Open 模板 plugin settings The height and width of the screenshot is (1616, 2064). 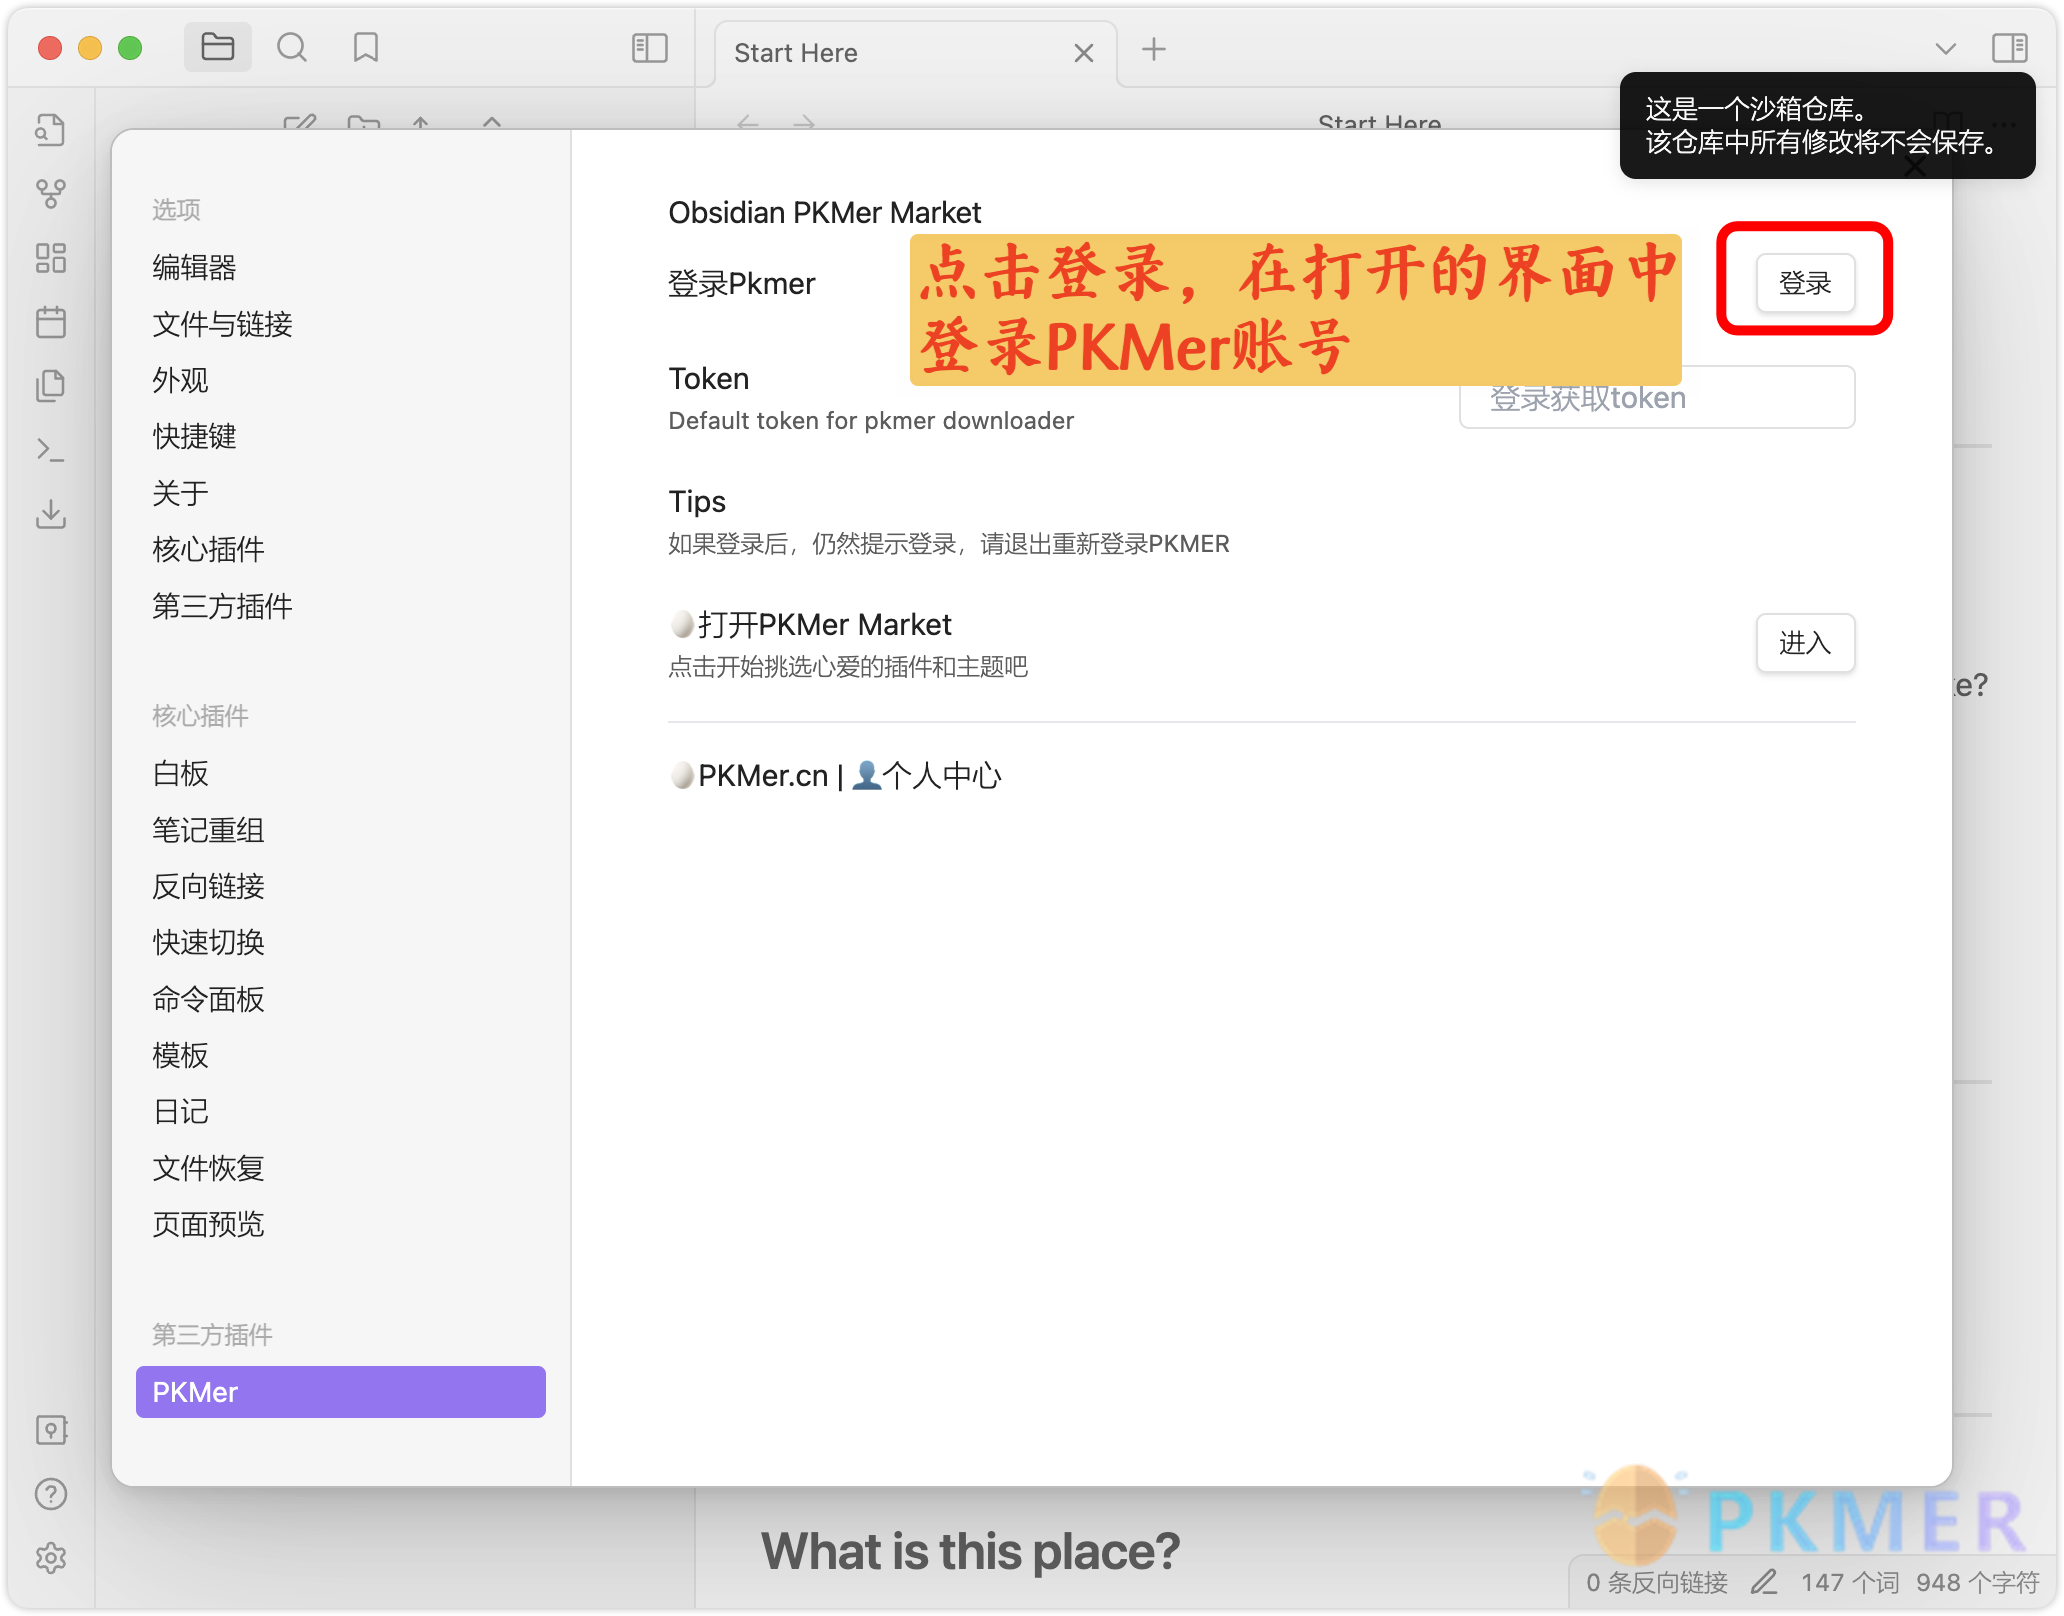tap(341, 1055)
